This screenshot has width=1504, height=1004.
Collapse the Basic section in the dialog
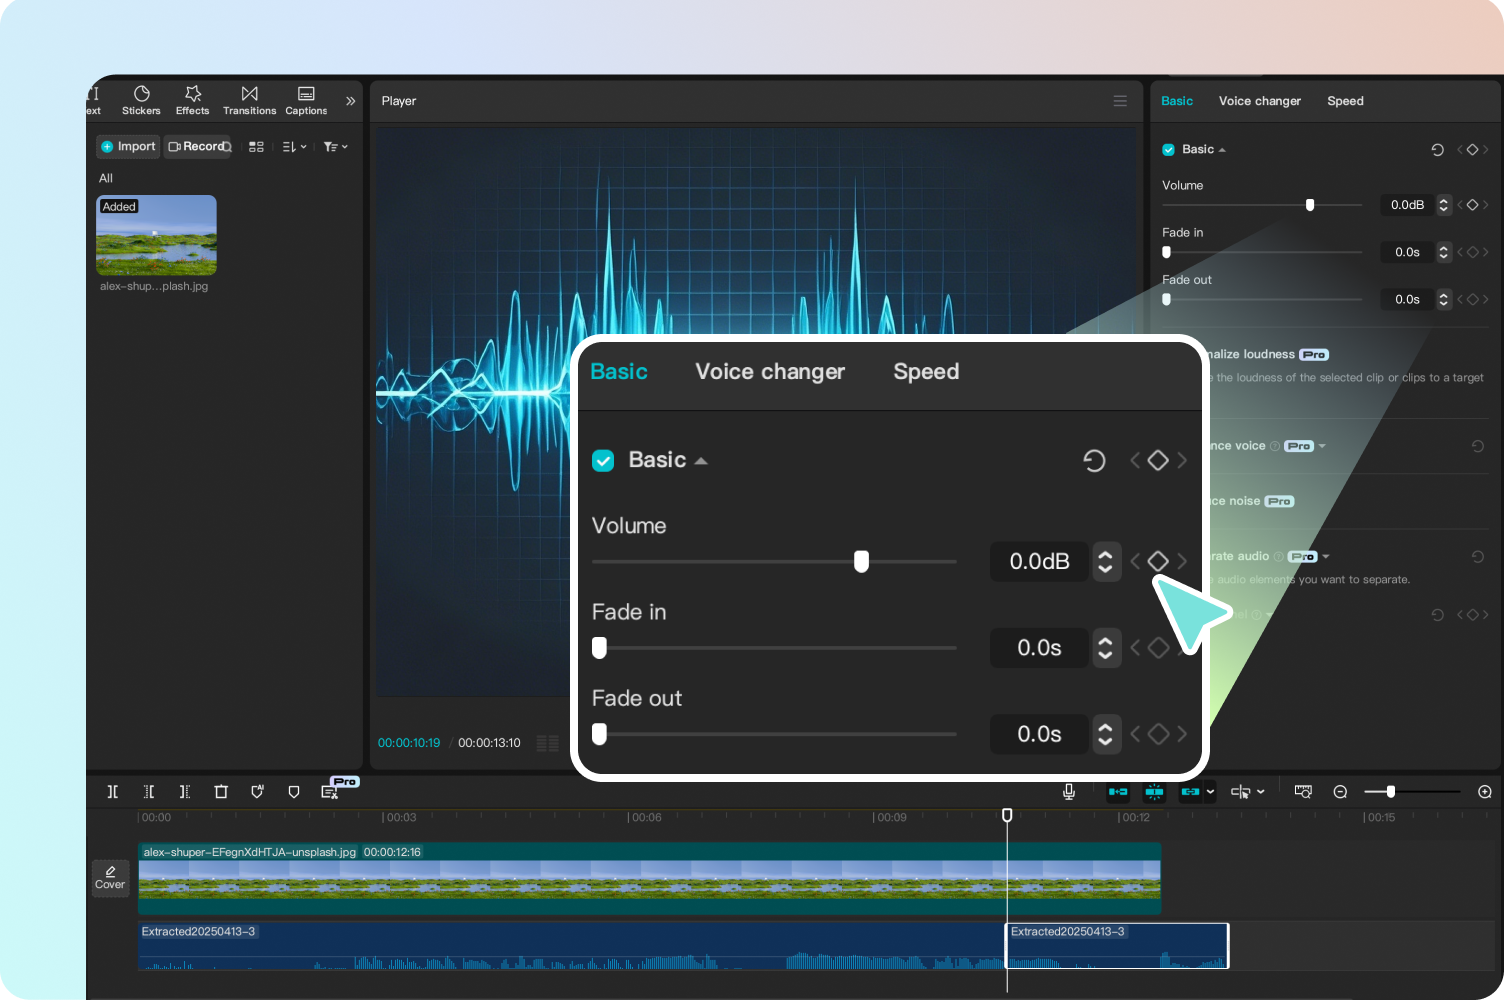tap(701, 460)
